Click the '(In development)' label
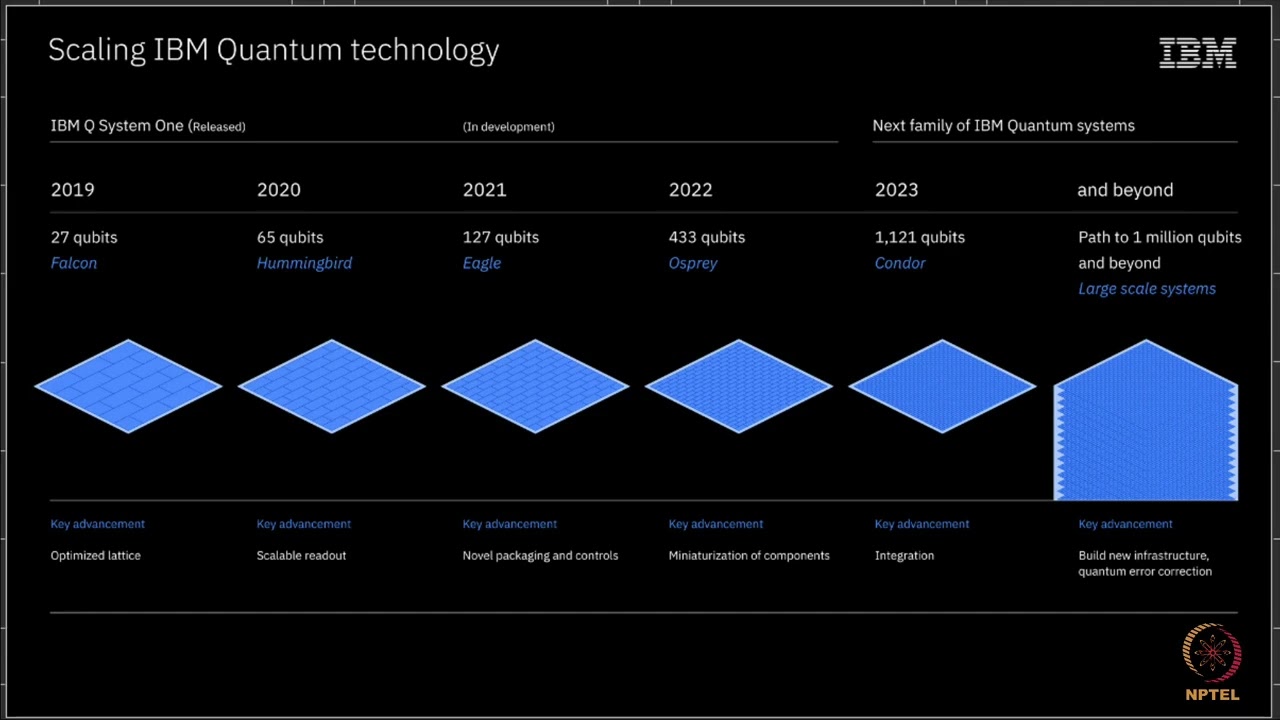Image resolution: width=1280 pixels, height=720 pixels. (x=508, y=127)
